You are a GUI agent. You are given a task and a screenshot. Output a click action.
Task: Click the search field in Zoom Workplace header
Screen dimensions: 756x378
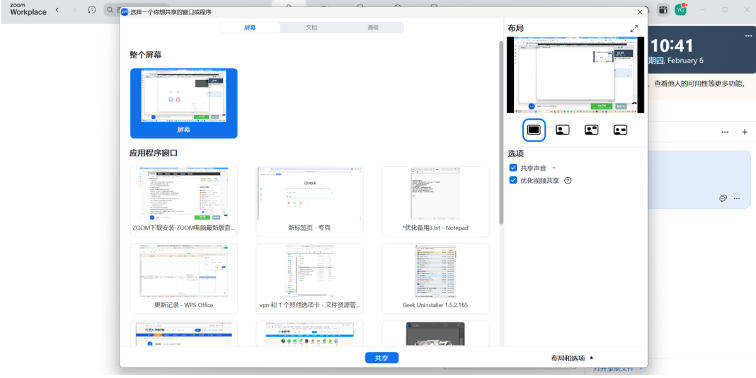[112, 10]
